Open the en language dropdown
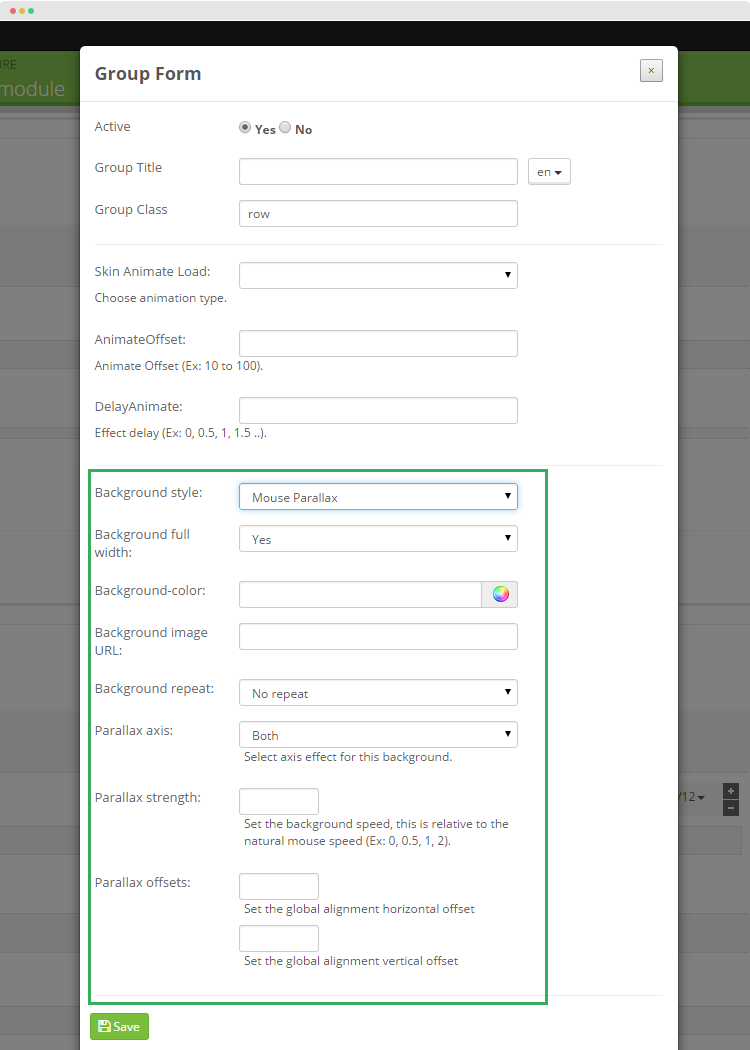Image resolution: width=750 pixels, height=1050 pixels. click(x=549, y=171)
